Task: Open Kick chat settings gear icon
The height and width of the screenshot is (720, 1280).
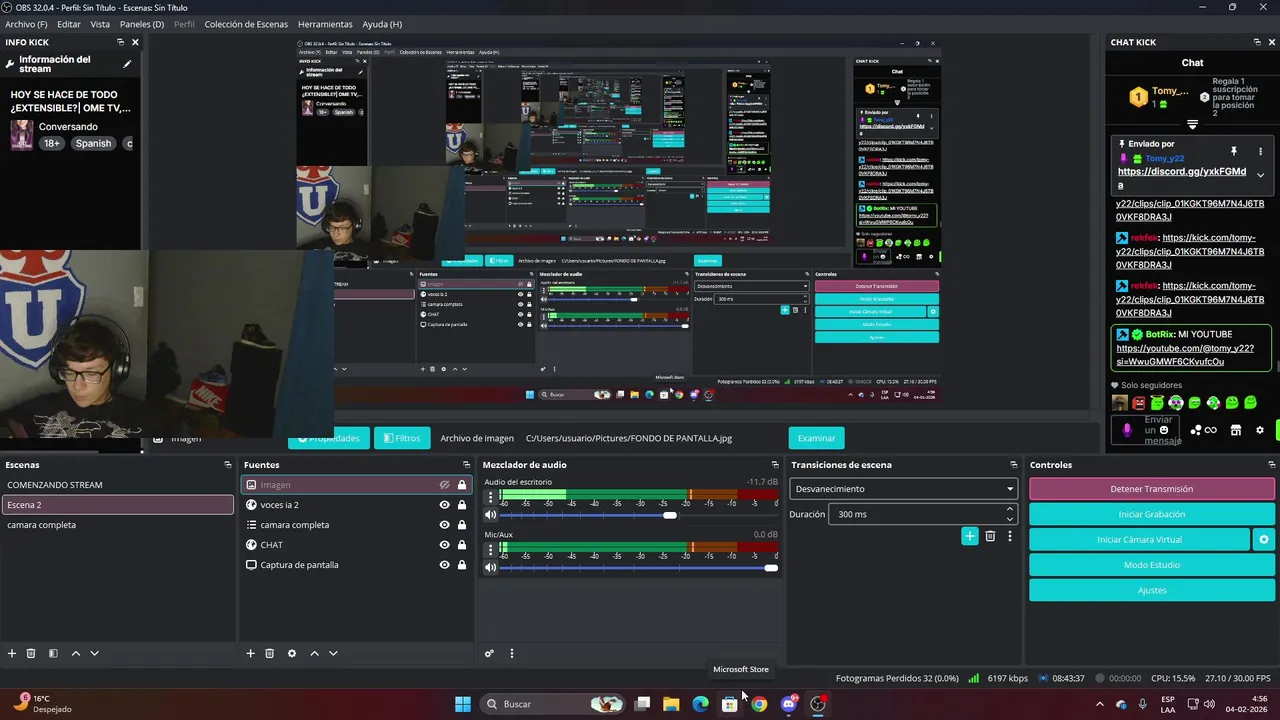Action: pyautogui.click(x=1260, y=430)
